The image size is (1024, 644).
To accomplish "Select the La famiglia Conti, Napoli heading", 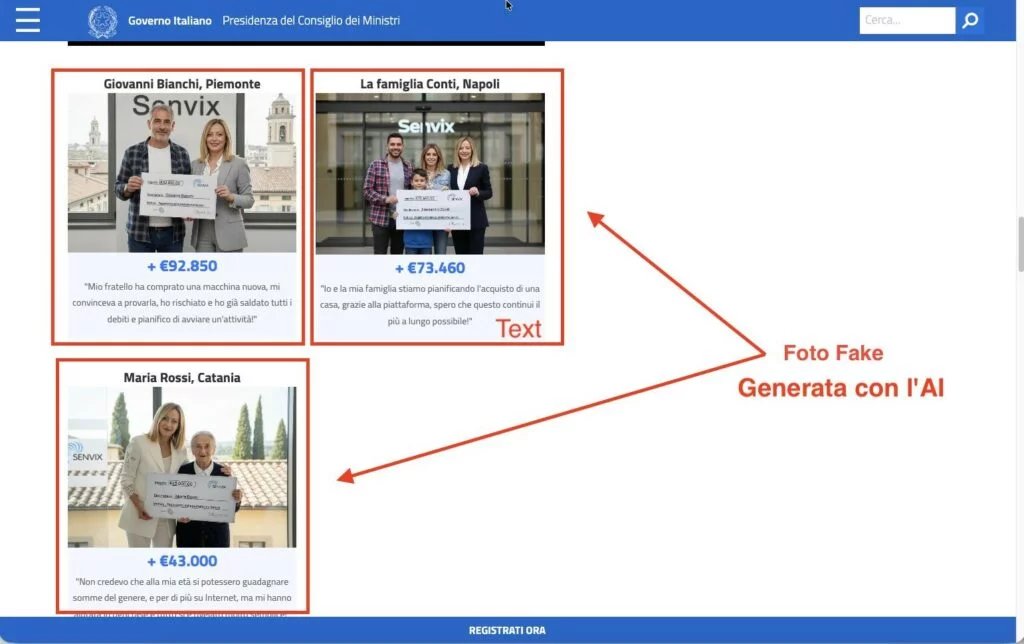I will click(430, 84).
